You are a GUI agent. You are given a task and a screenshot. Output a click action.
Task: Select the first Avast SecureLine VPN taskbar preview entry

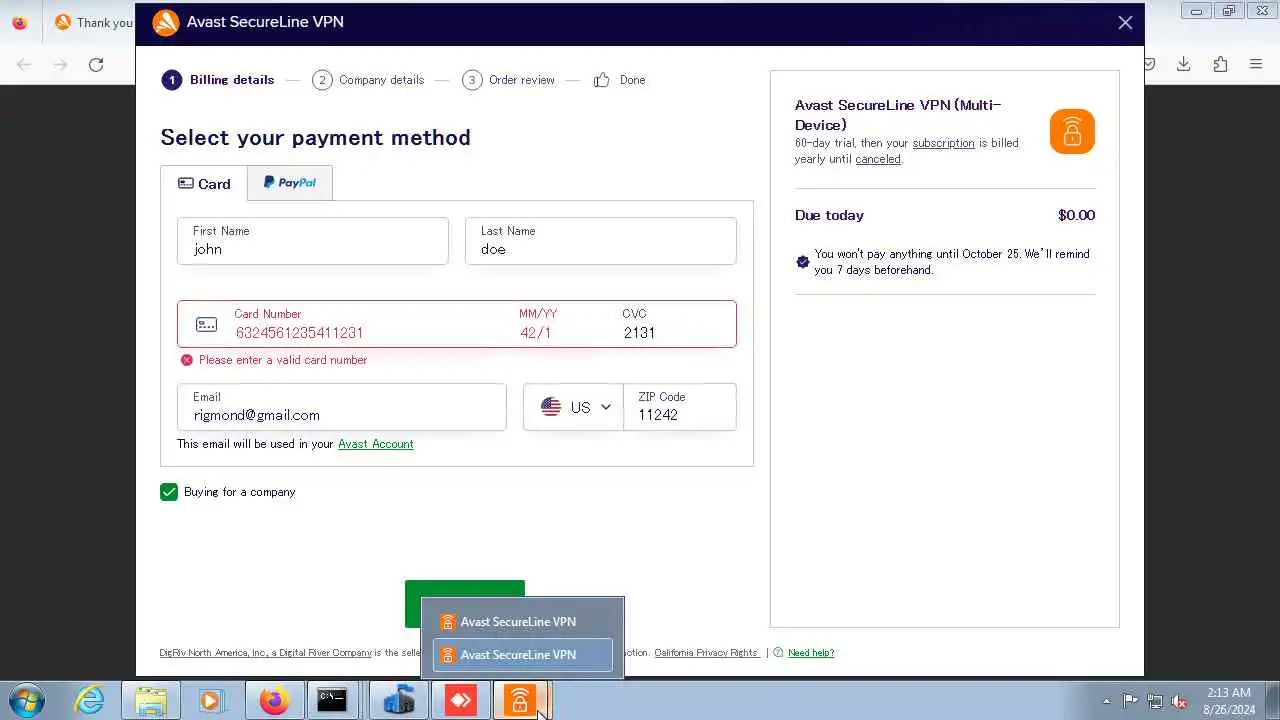pos(522,622)
